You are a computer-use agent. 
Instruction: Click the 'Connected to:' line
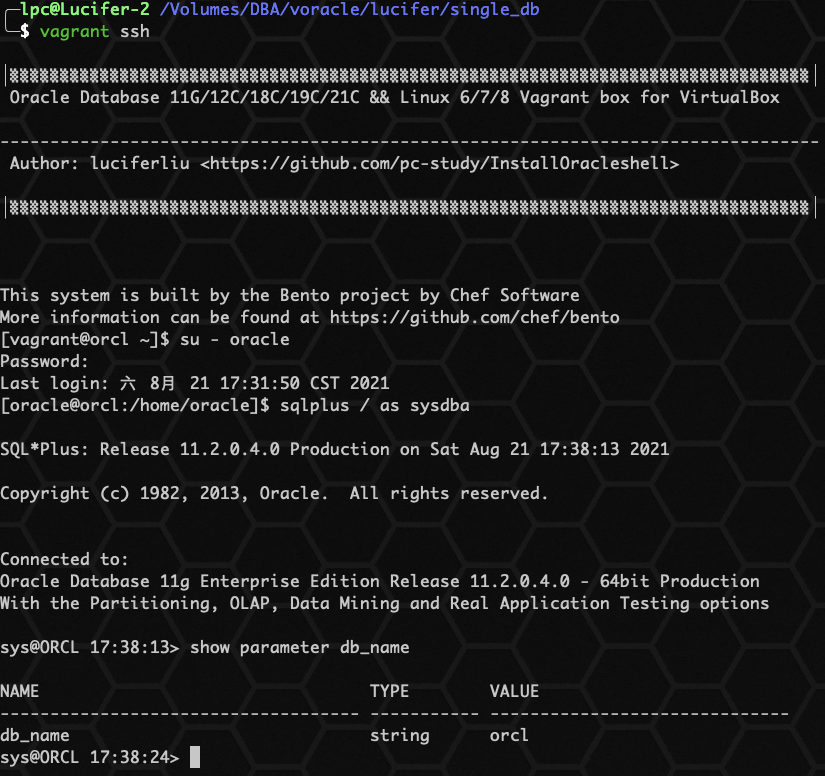[x=64, y=559]
